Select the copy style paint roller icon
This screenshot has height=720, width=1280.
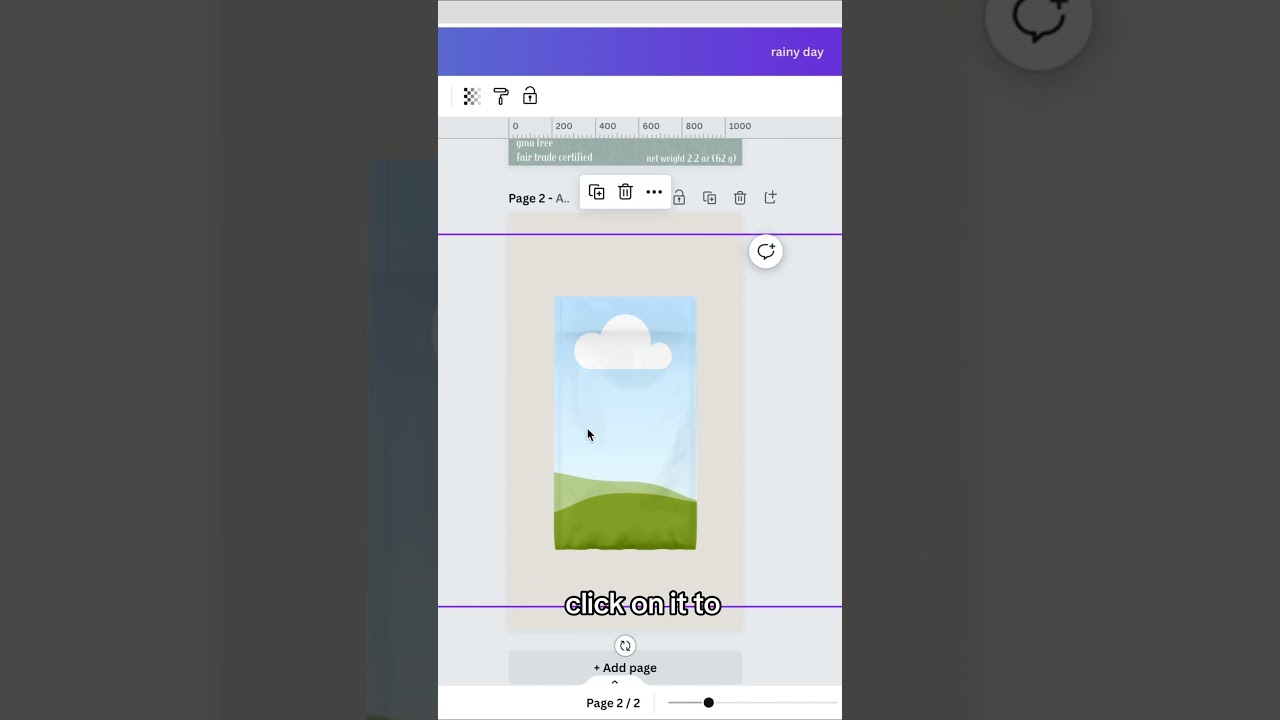501,96
